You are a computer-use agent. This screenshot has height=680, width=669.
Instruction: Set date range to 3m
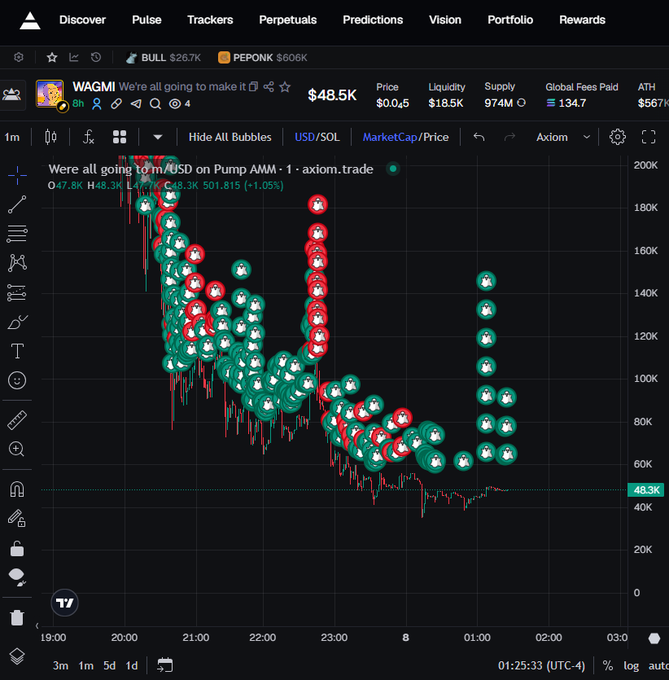[x=61, y=665]
